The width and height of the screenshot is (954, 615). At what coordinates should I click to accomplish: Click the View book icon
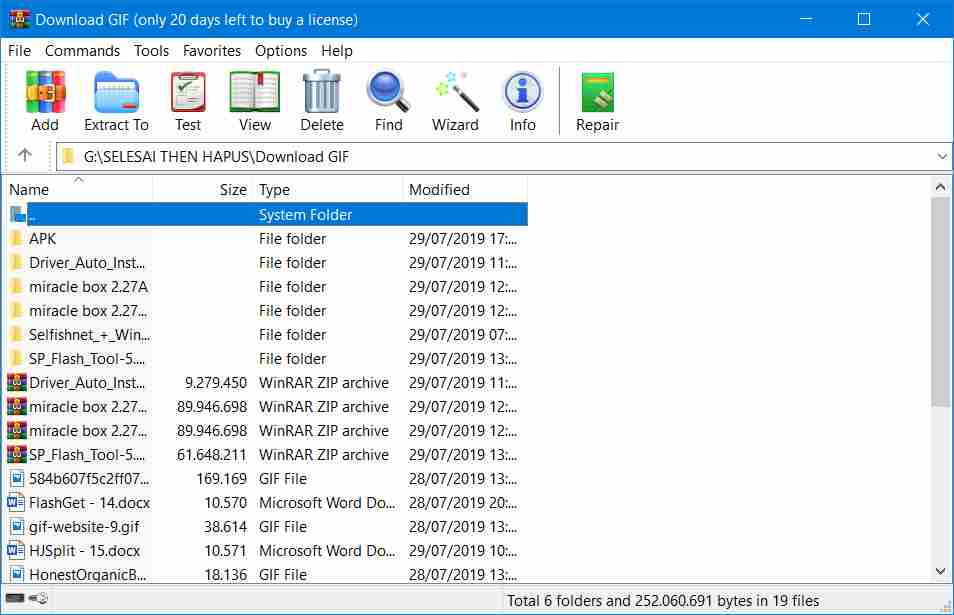254,92
